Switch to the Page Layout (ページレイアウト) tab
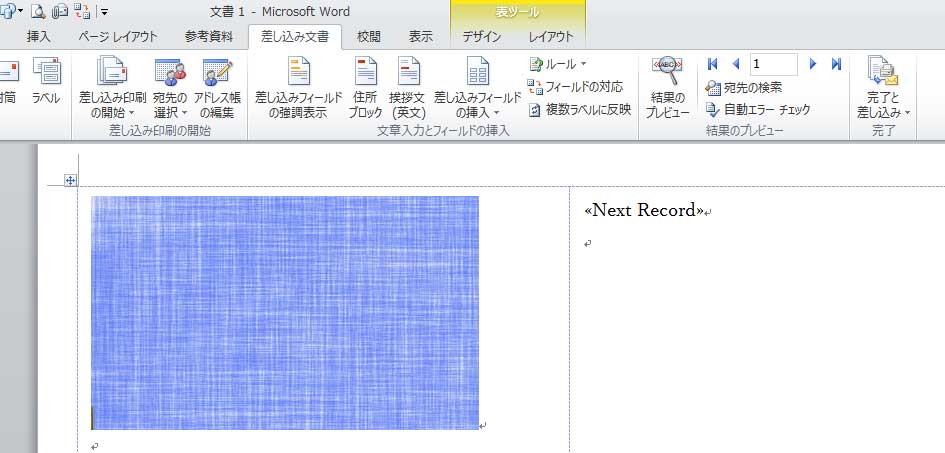 118,37
